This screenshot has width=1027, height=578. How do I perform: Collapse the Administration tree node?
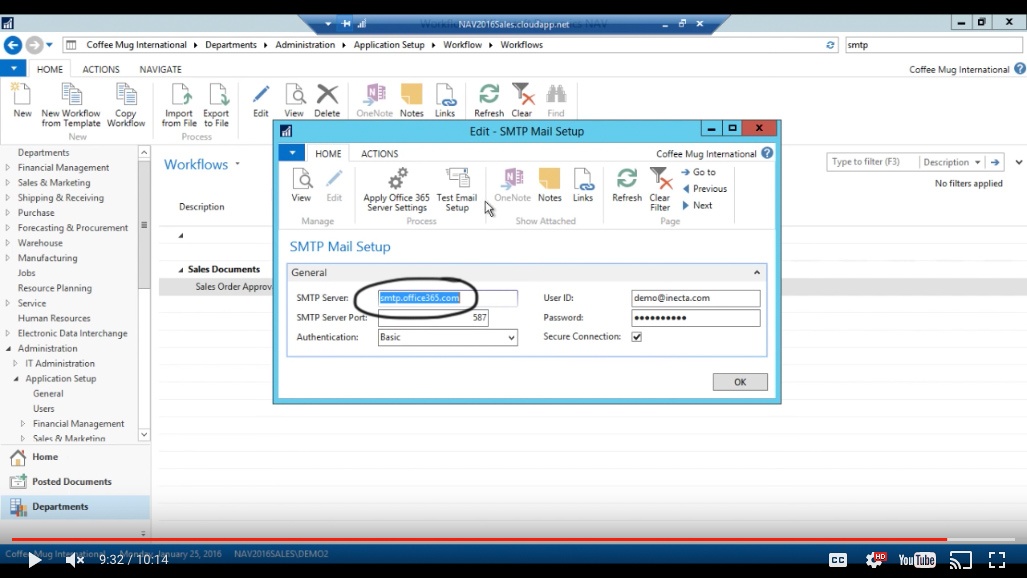9,349
